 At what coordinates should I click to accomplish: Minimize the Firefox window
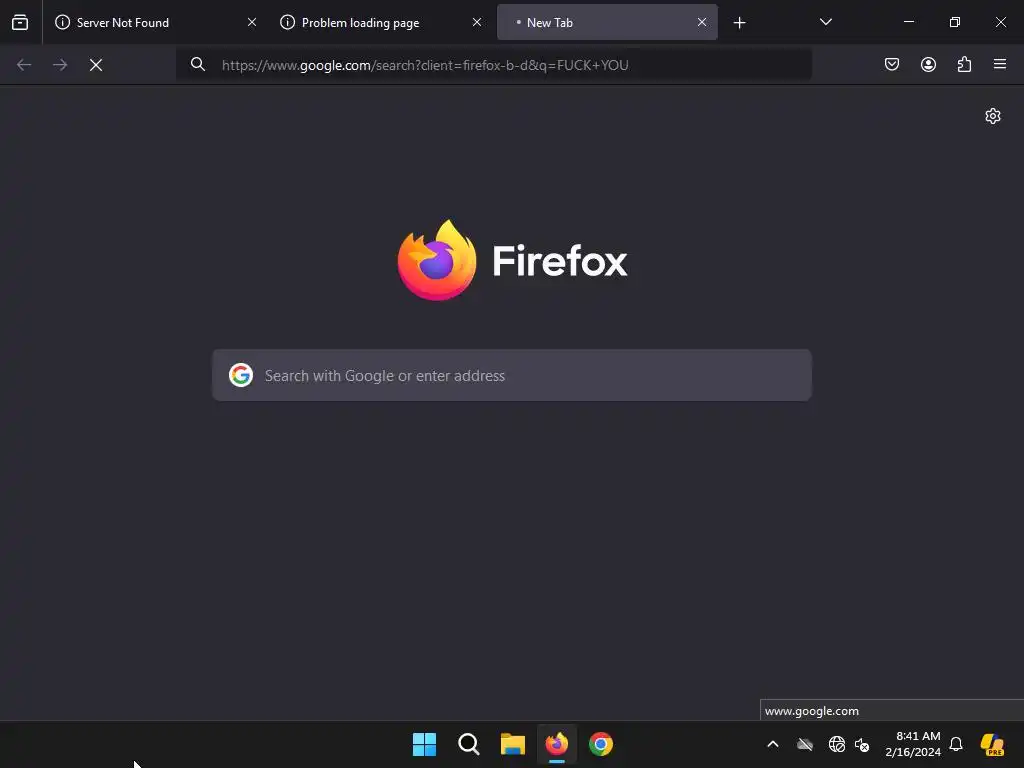click(908, 22)
